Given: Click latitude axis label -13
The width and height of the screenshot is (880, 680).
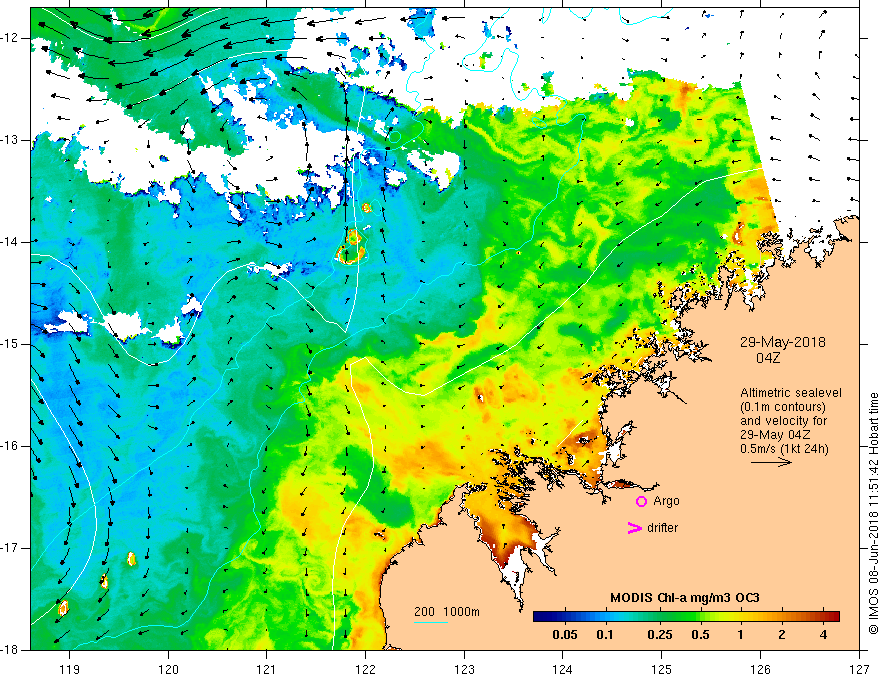Looking at the screenshot, I should point(10,140).
